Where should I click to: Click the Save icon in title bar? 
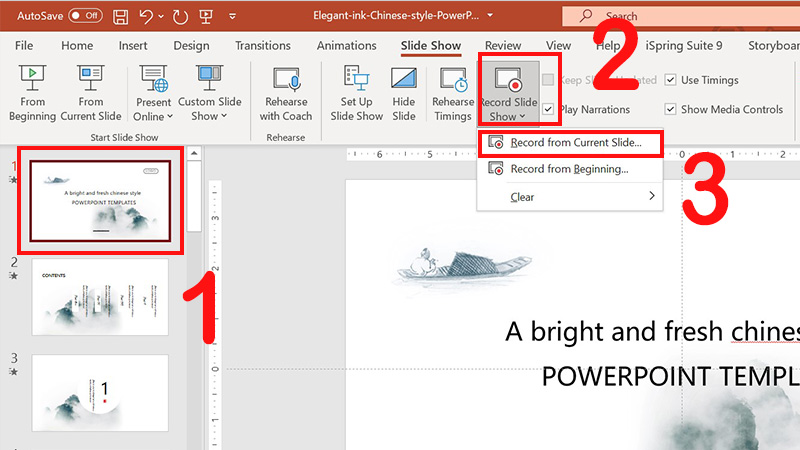tap(121, 17)
